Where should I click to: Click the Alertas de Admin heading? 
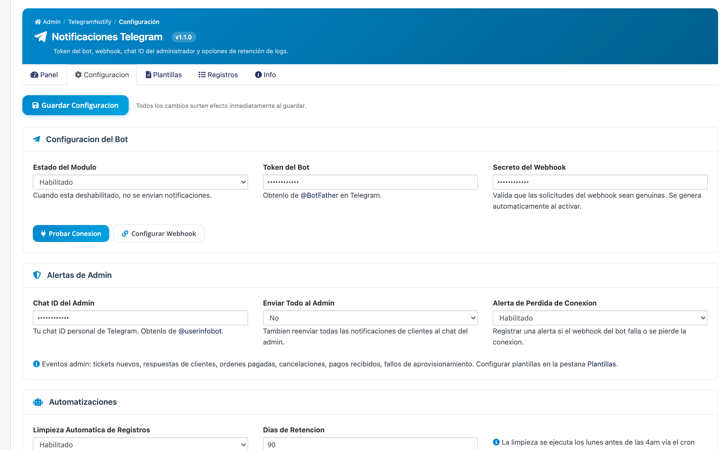tap(79, 275)
